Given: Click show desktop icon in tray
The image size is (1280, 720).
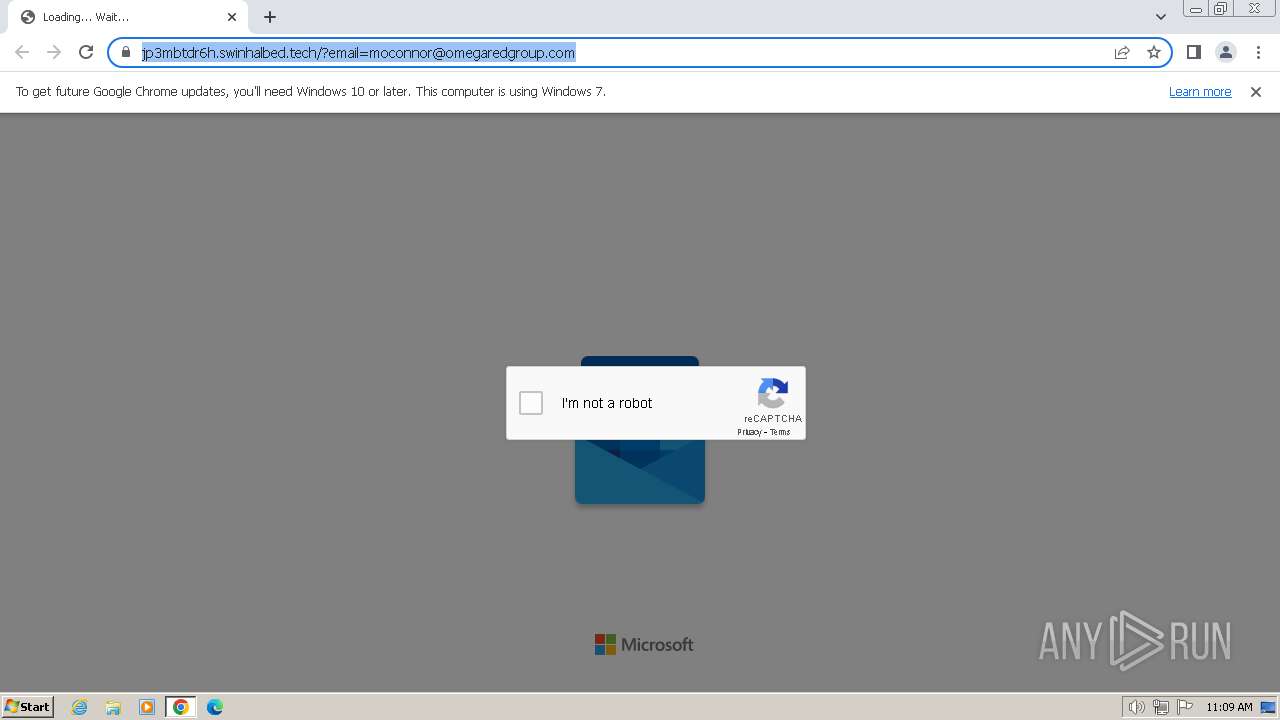Looking at the screenshot, I should tap(1268, 707).
